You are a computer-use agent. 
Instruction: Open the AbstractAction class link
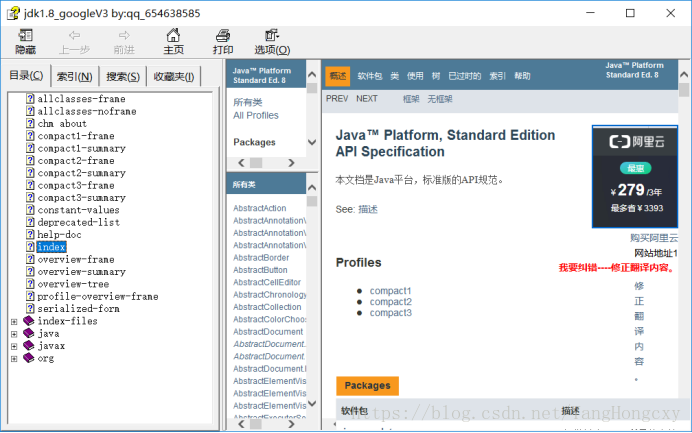coord(260,208)
